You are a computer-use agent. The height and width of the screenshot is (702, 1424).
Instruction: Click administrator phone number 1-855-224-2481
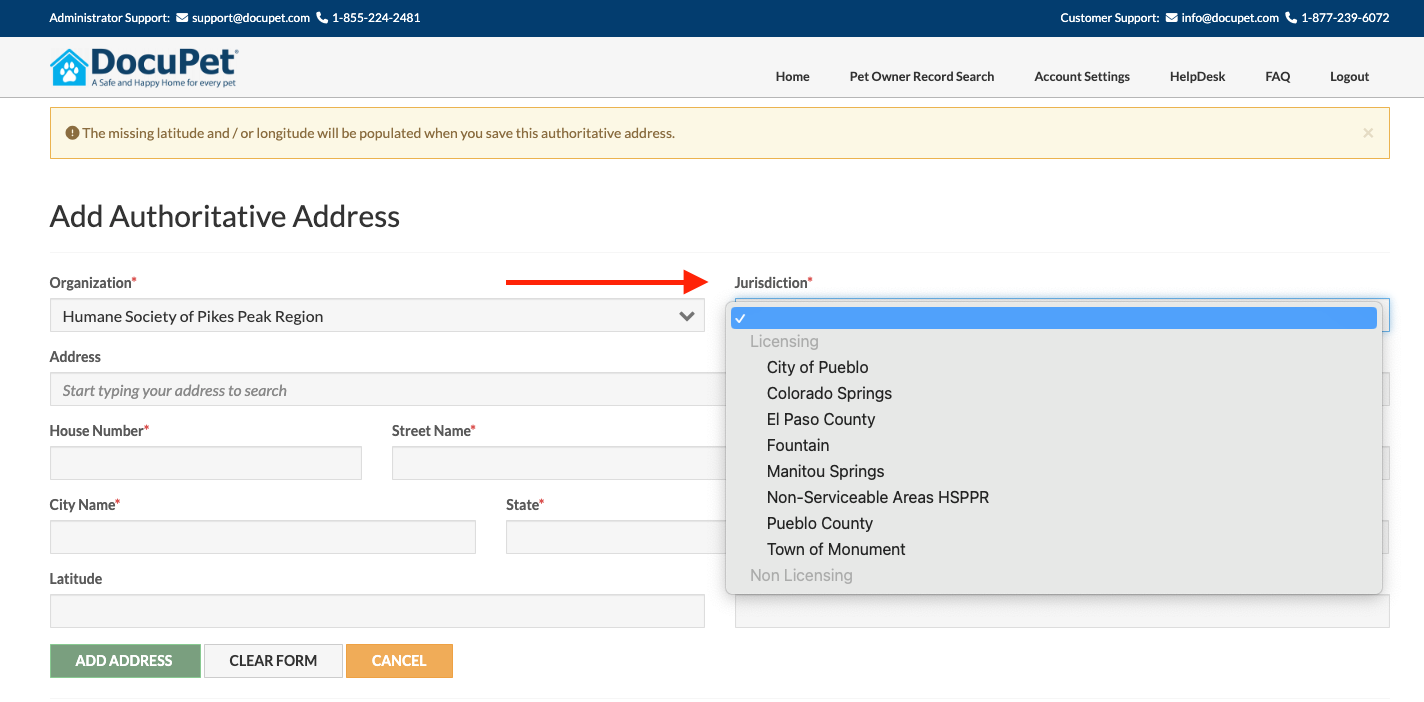click(x=376, y=18)
